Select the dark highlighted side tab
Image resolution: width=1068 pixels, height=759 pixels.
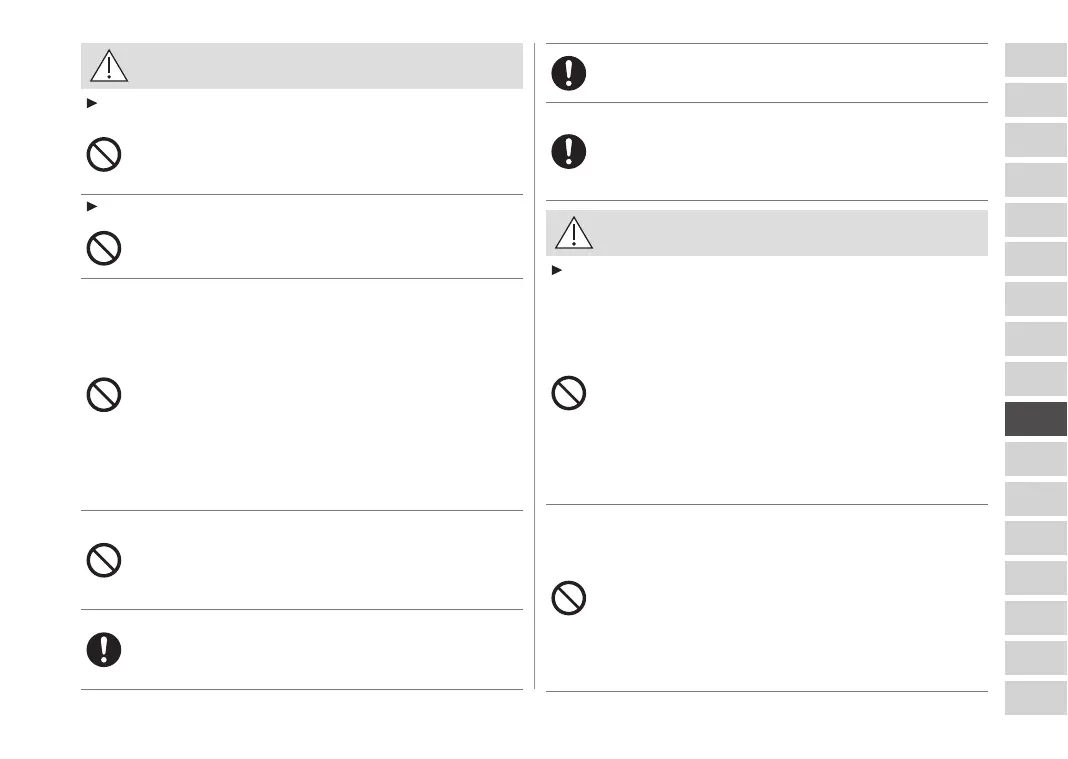tap(1036, 419)
